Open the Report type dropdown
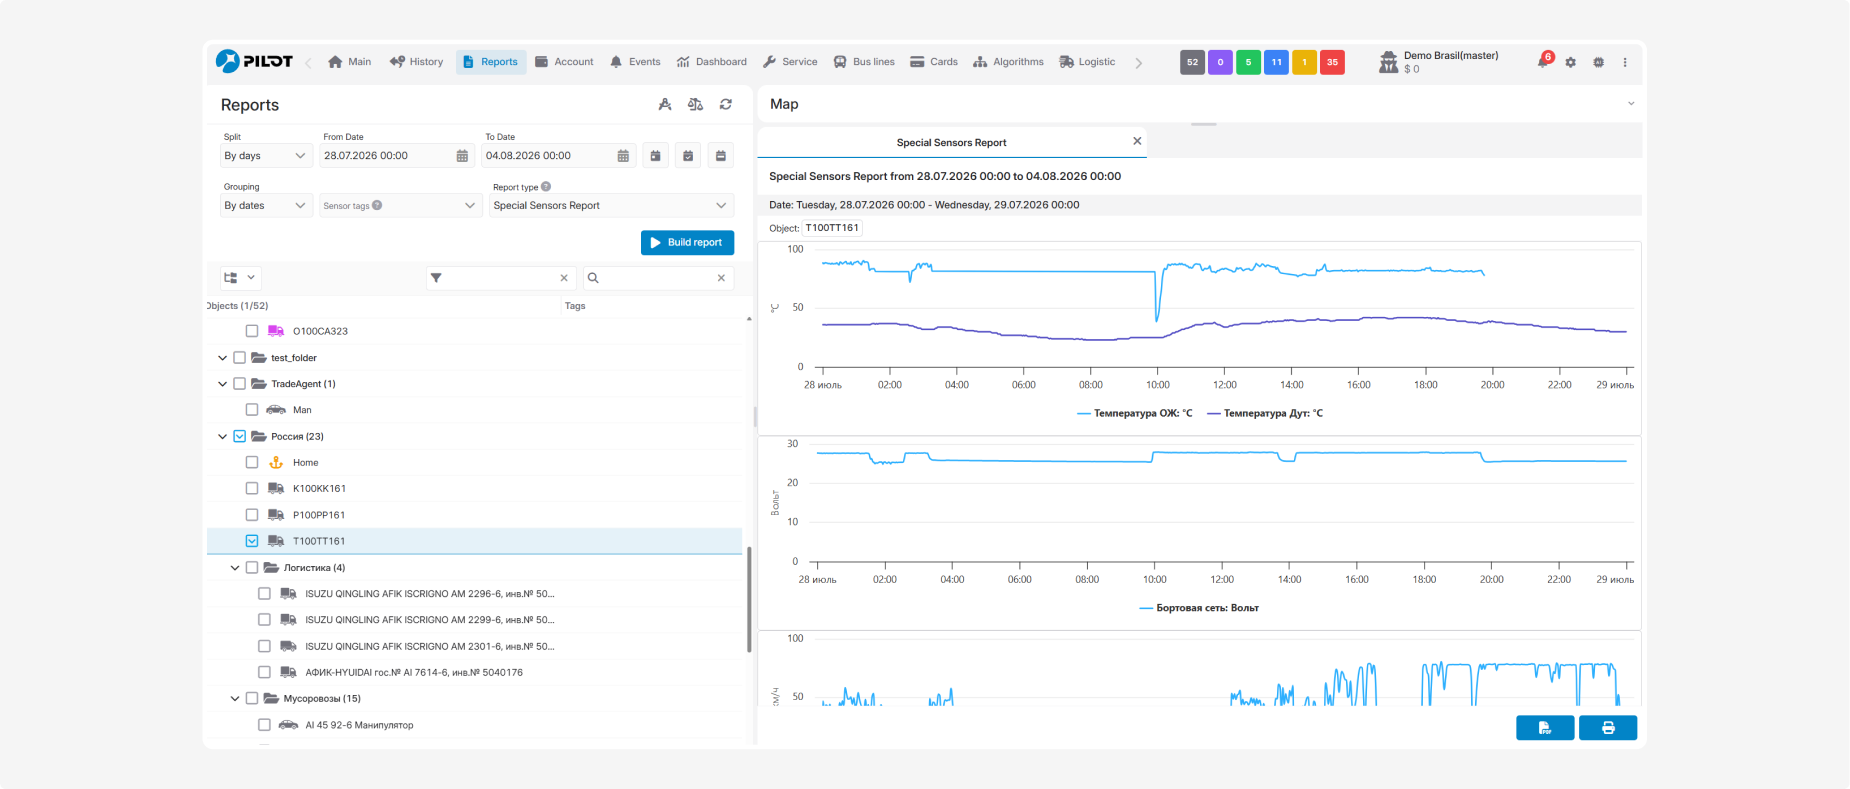 [611, 206]
